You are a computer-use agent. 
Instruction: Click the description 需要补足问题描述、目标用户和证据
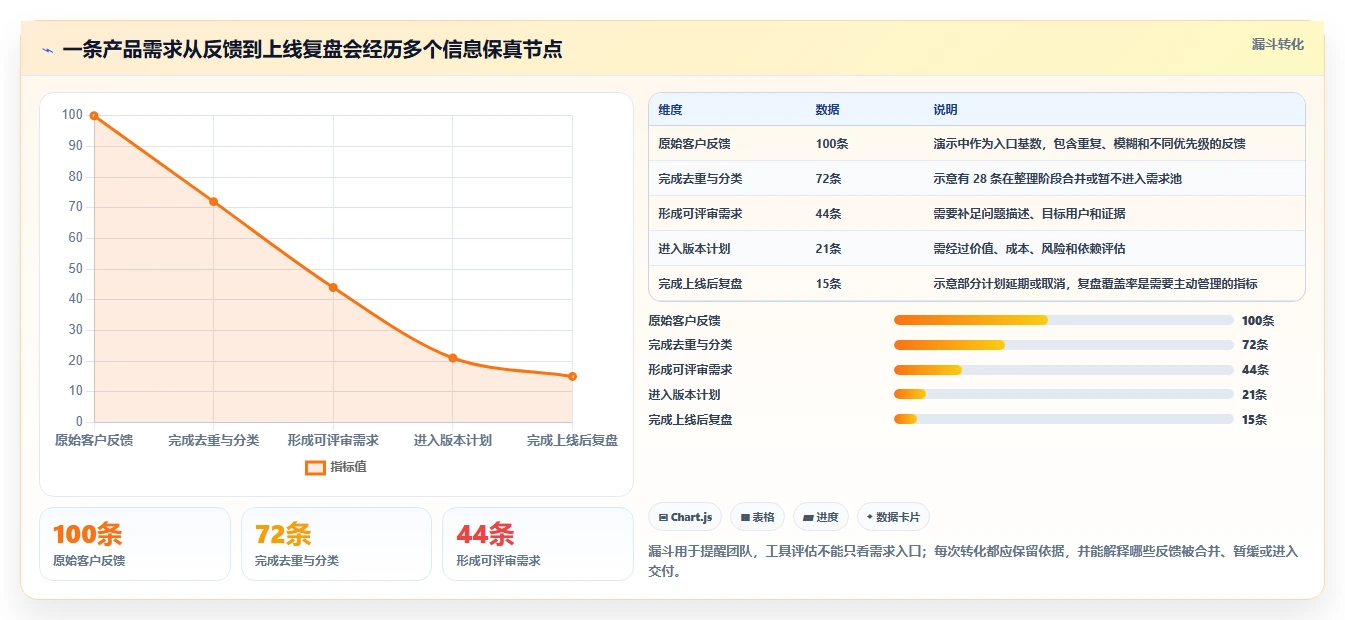point(1029,214)
